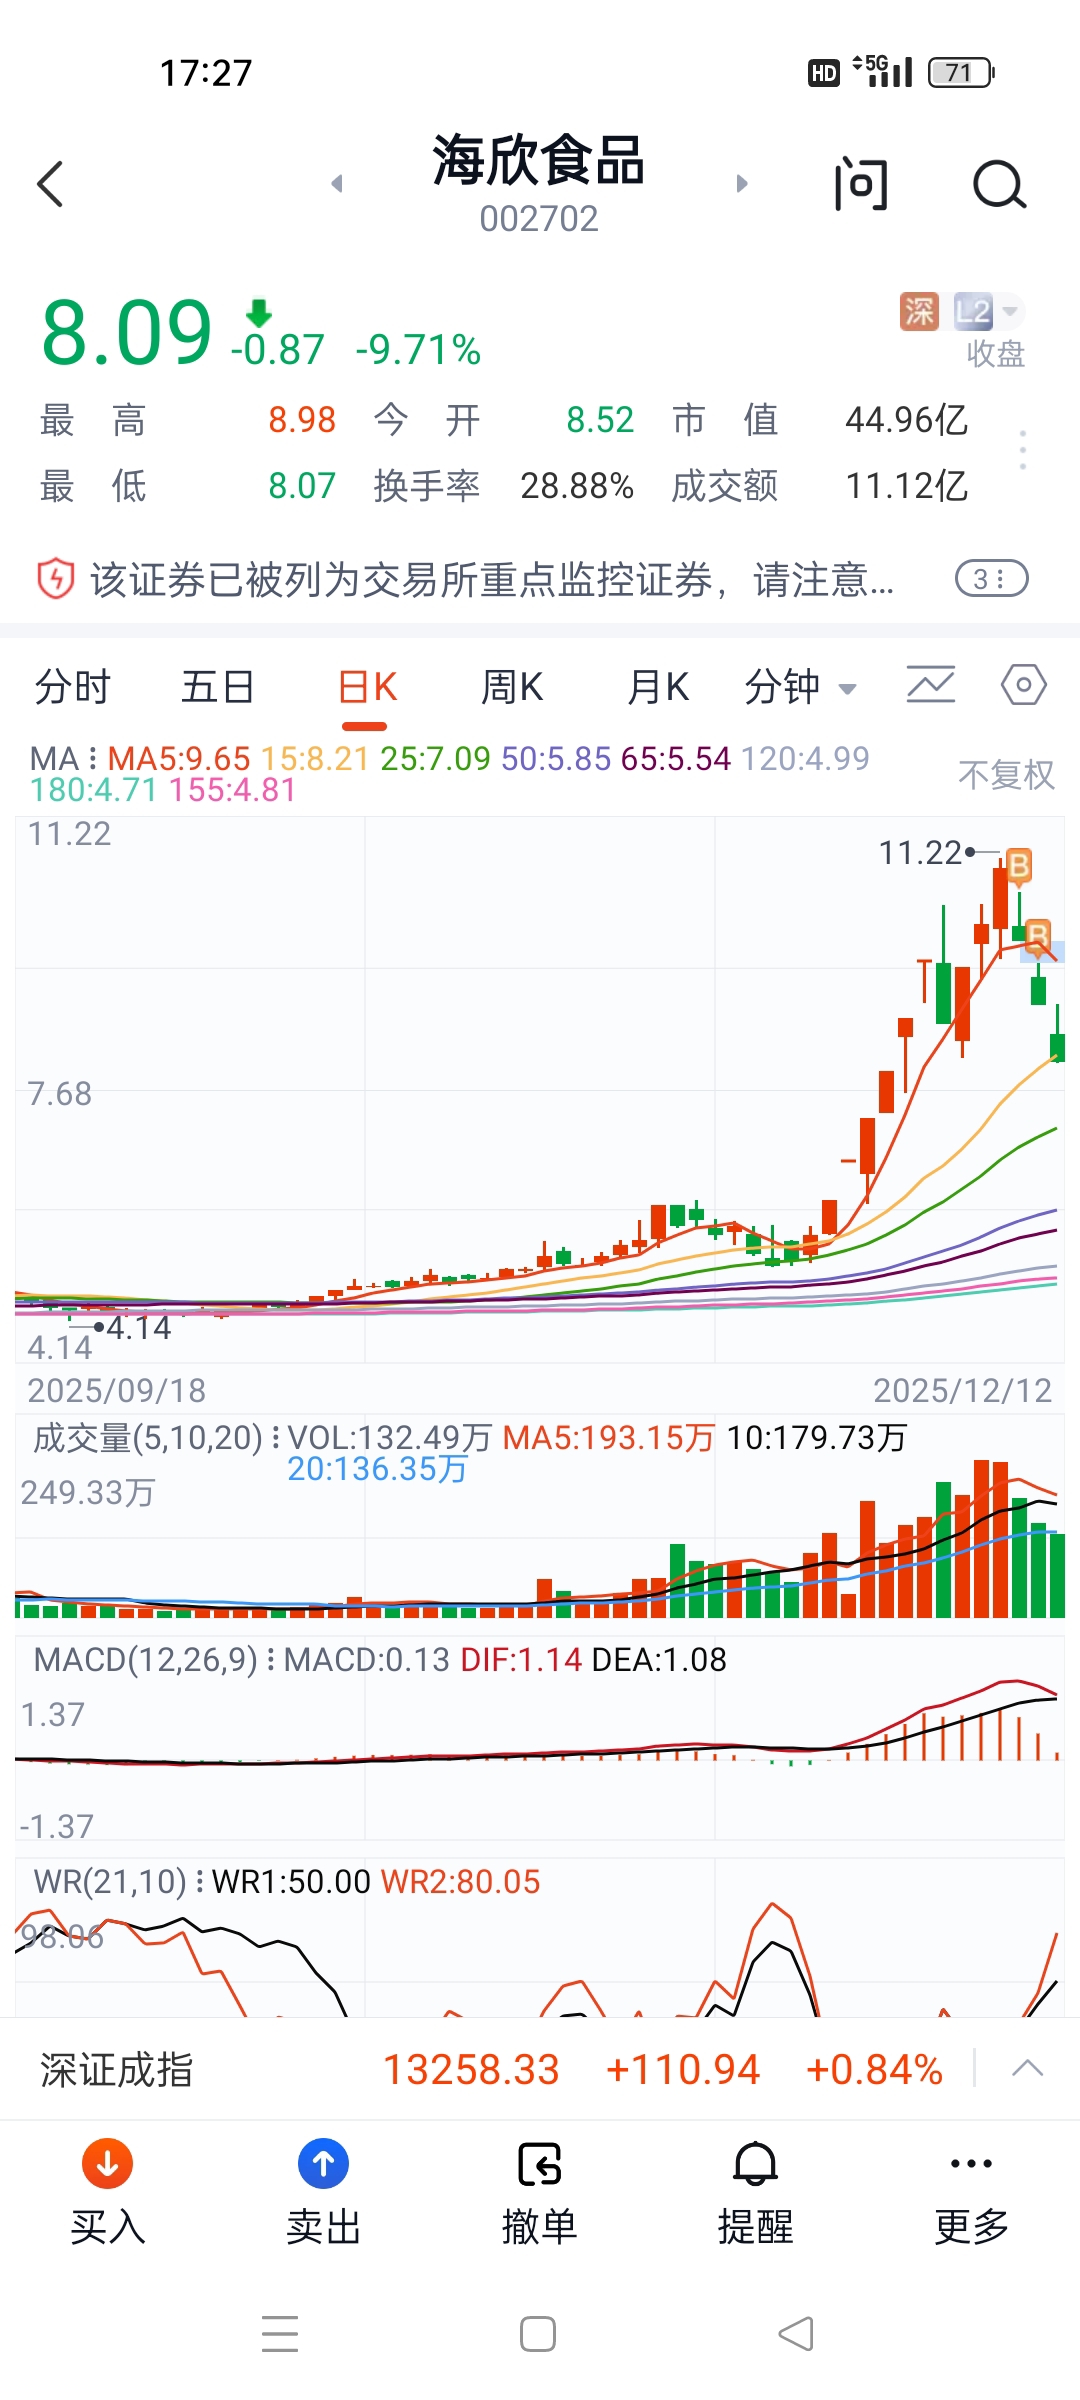Tap the 成交额 11.12亿 value
Image resolution: width=1080 pixels, height=2400 pixels.
pyautogui.click(x=907, y=486)
